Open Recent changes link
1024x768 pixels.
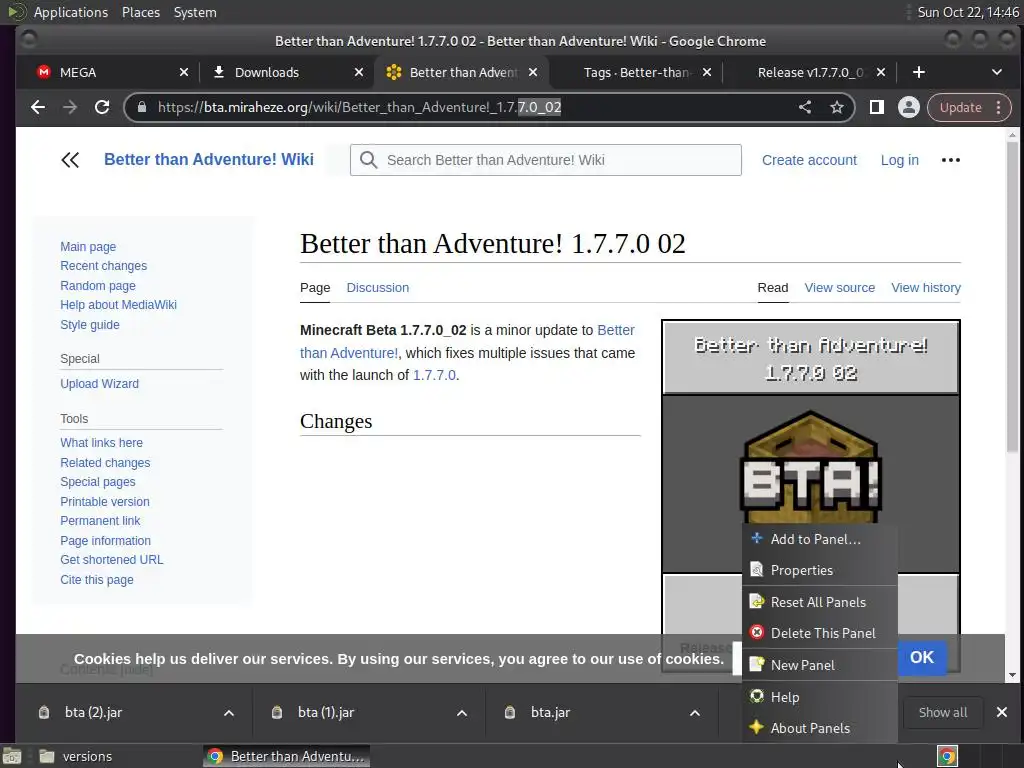103,266
